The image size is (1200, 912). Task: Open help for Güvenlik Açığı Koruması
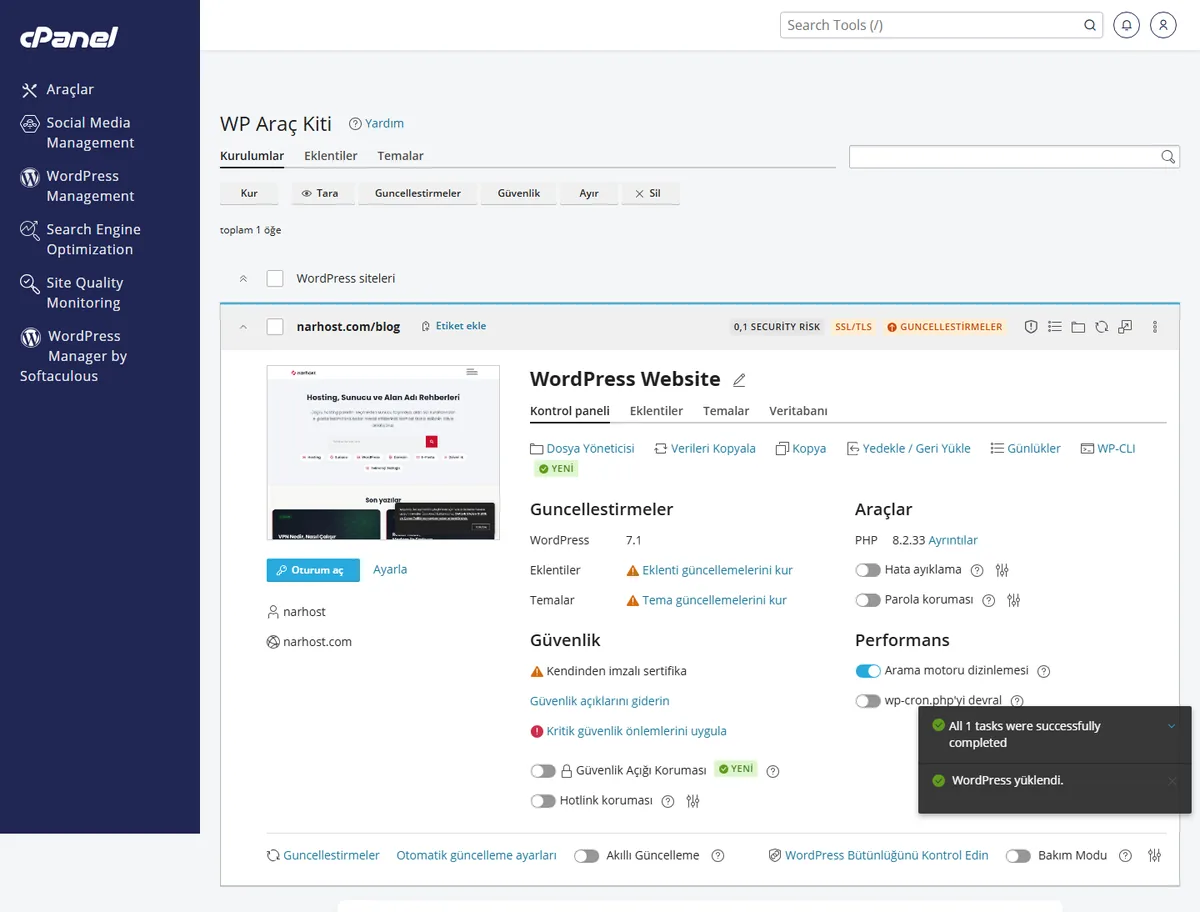[x=772, y=771]
